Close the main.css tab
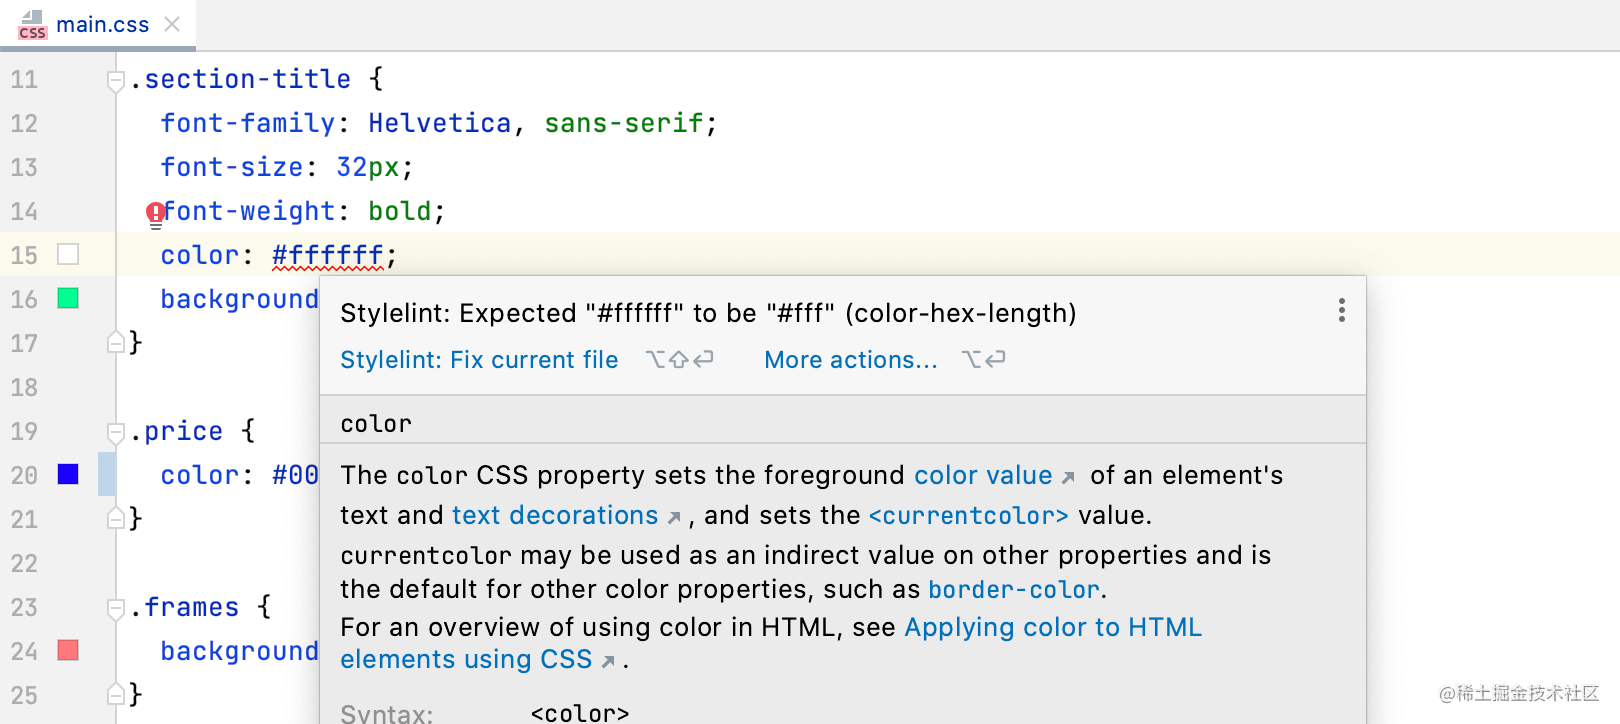 click(x=172, y=24)
